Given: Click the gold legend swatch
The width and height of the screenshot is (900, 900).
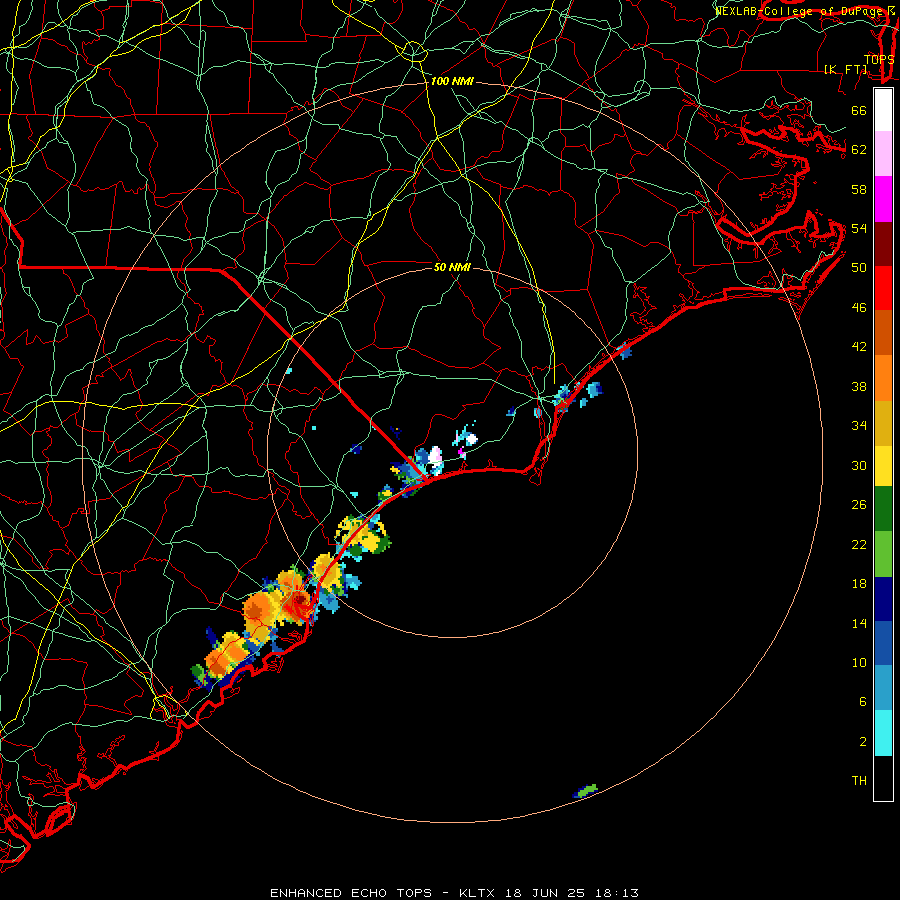Looking at the screenshot, I should (x=883, y=423).
